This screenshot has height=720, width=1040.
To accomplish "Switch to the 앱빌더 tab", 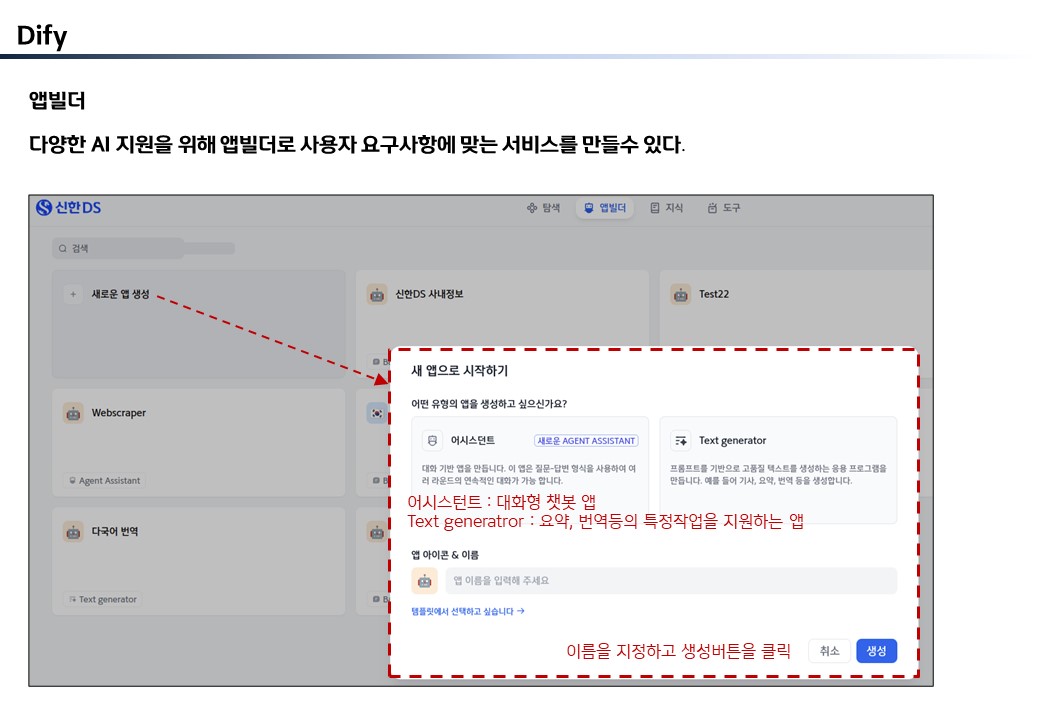I will [x=605, y=208].
